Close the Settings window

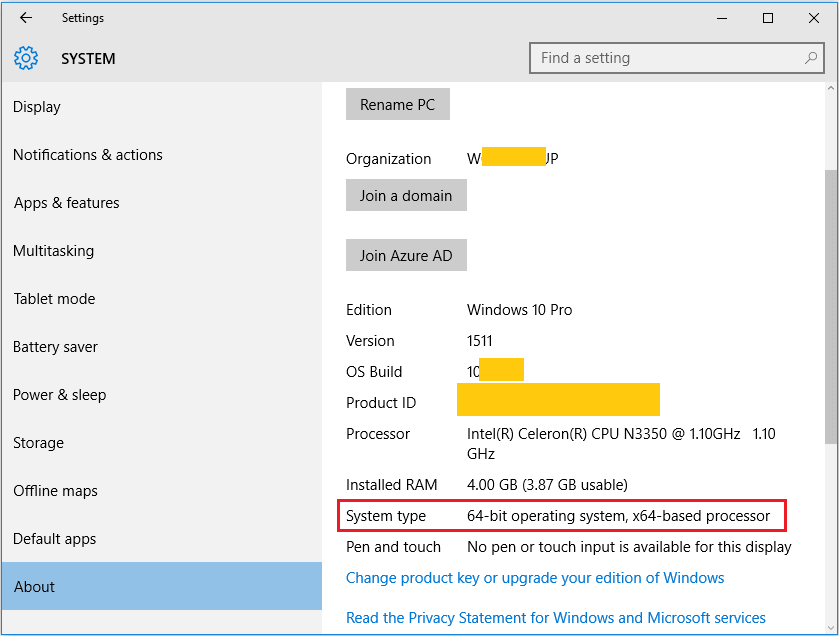814,18
